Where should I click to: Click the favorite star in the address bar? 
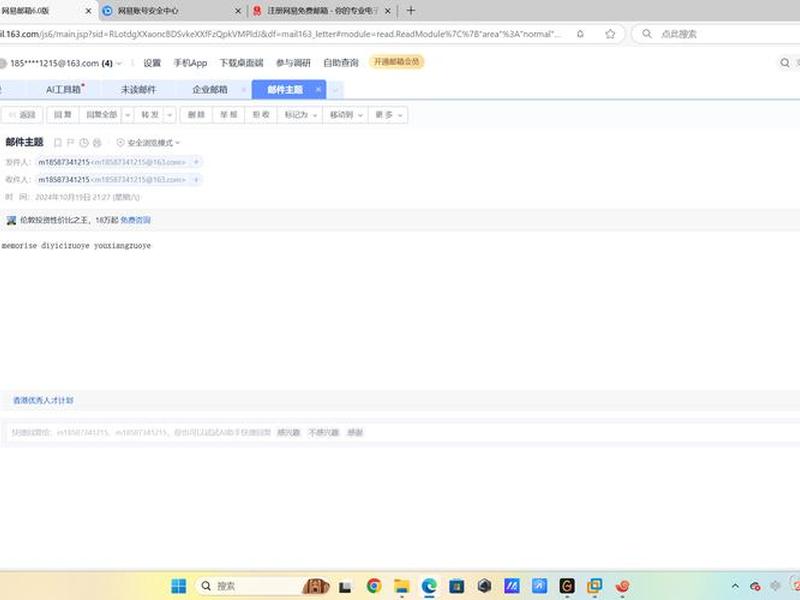(610, 34)
